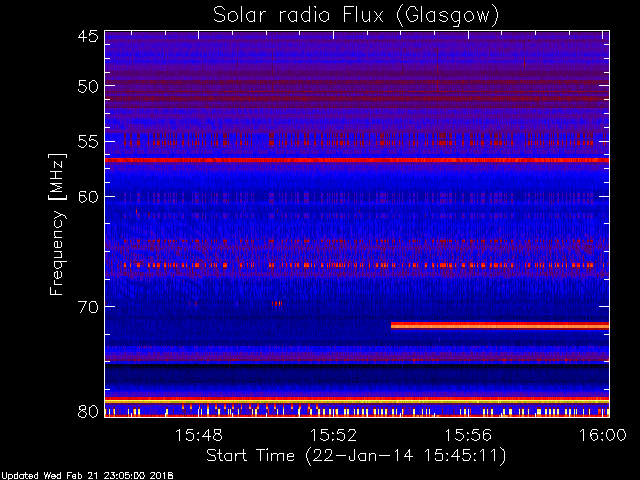640x480 pixels.
Task: Click the 'Start Time (22-Jan-14 15:45:11)' label
Action: pos(356,456)
